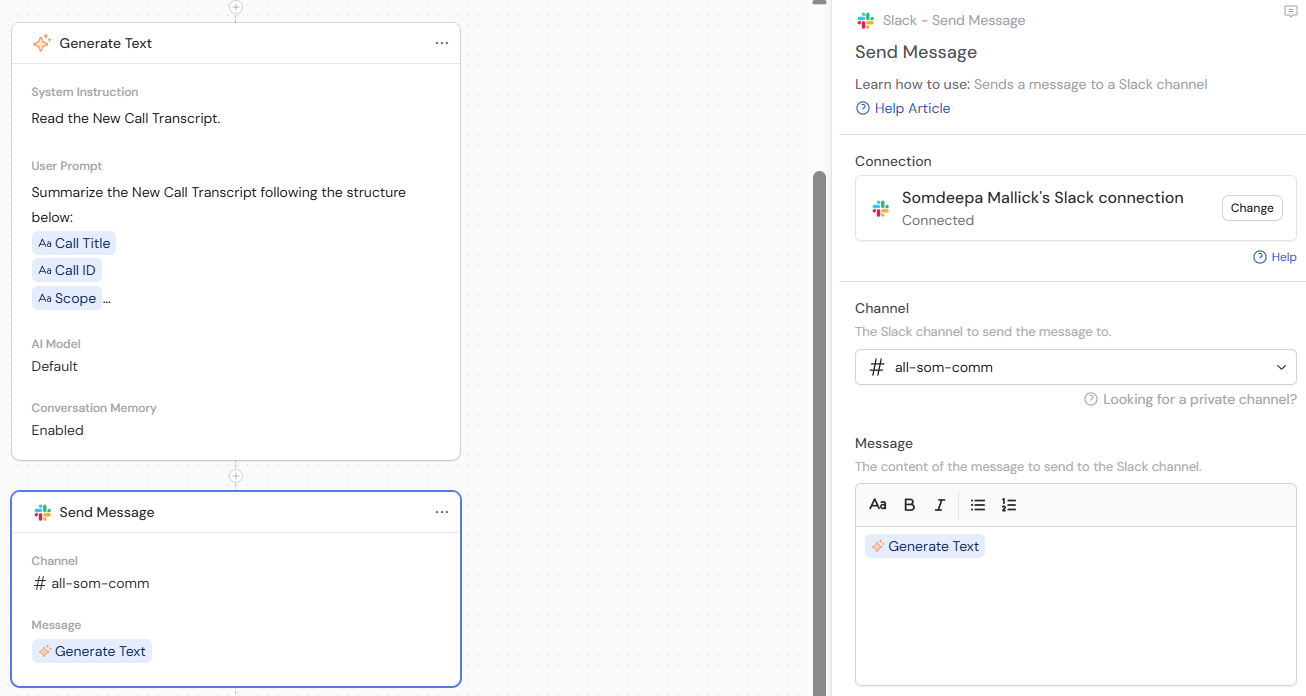The image size is (1306, 696).
Task: Click the plus icon above Generate Text
Action: [236, 9]
